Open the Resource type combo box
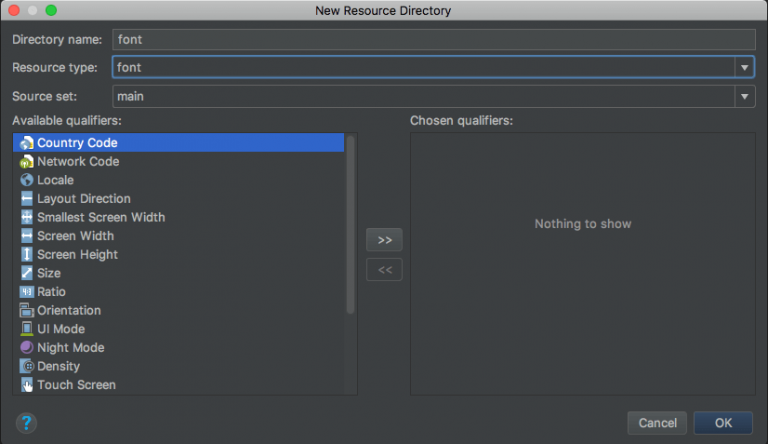 click(433, 67)
